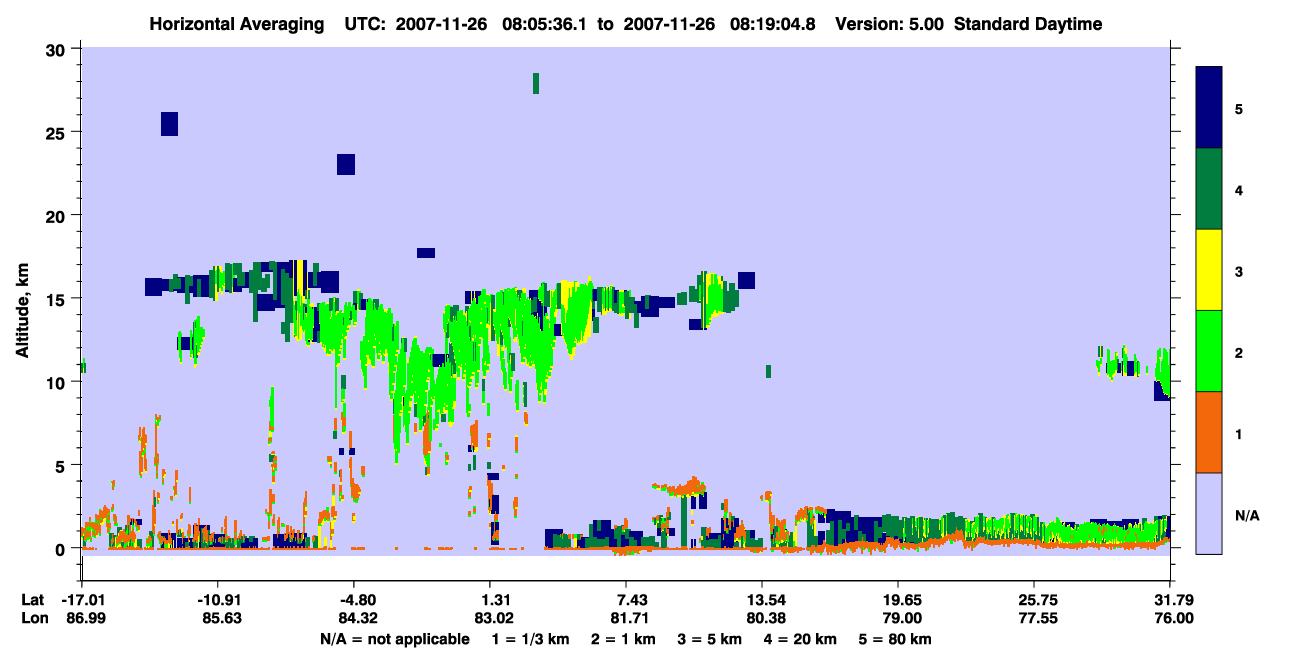Click the colorbar label '1'
Image resolution: width=1300 pixels, height=667 pixels.
click(1239, 433)
